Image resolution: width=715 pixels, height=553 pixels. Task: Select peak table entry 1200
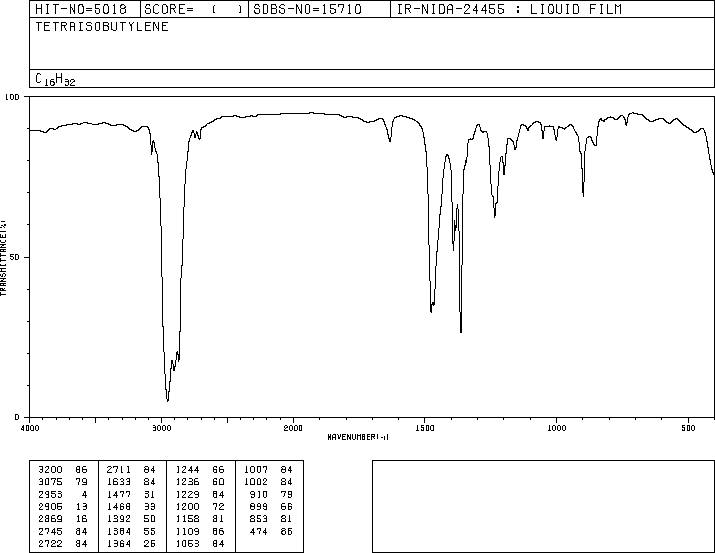187,506
